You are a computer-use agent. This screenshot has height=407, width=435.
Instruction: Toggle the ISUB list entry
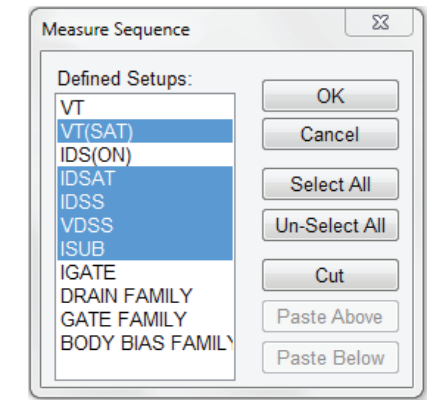[145, 248]
